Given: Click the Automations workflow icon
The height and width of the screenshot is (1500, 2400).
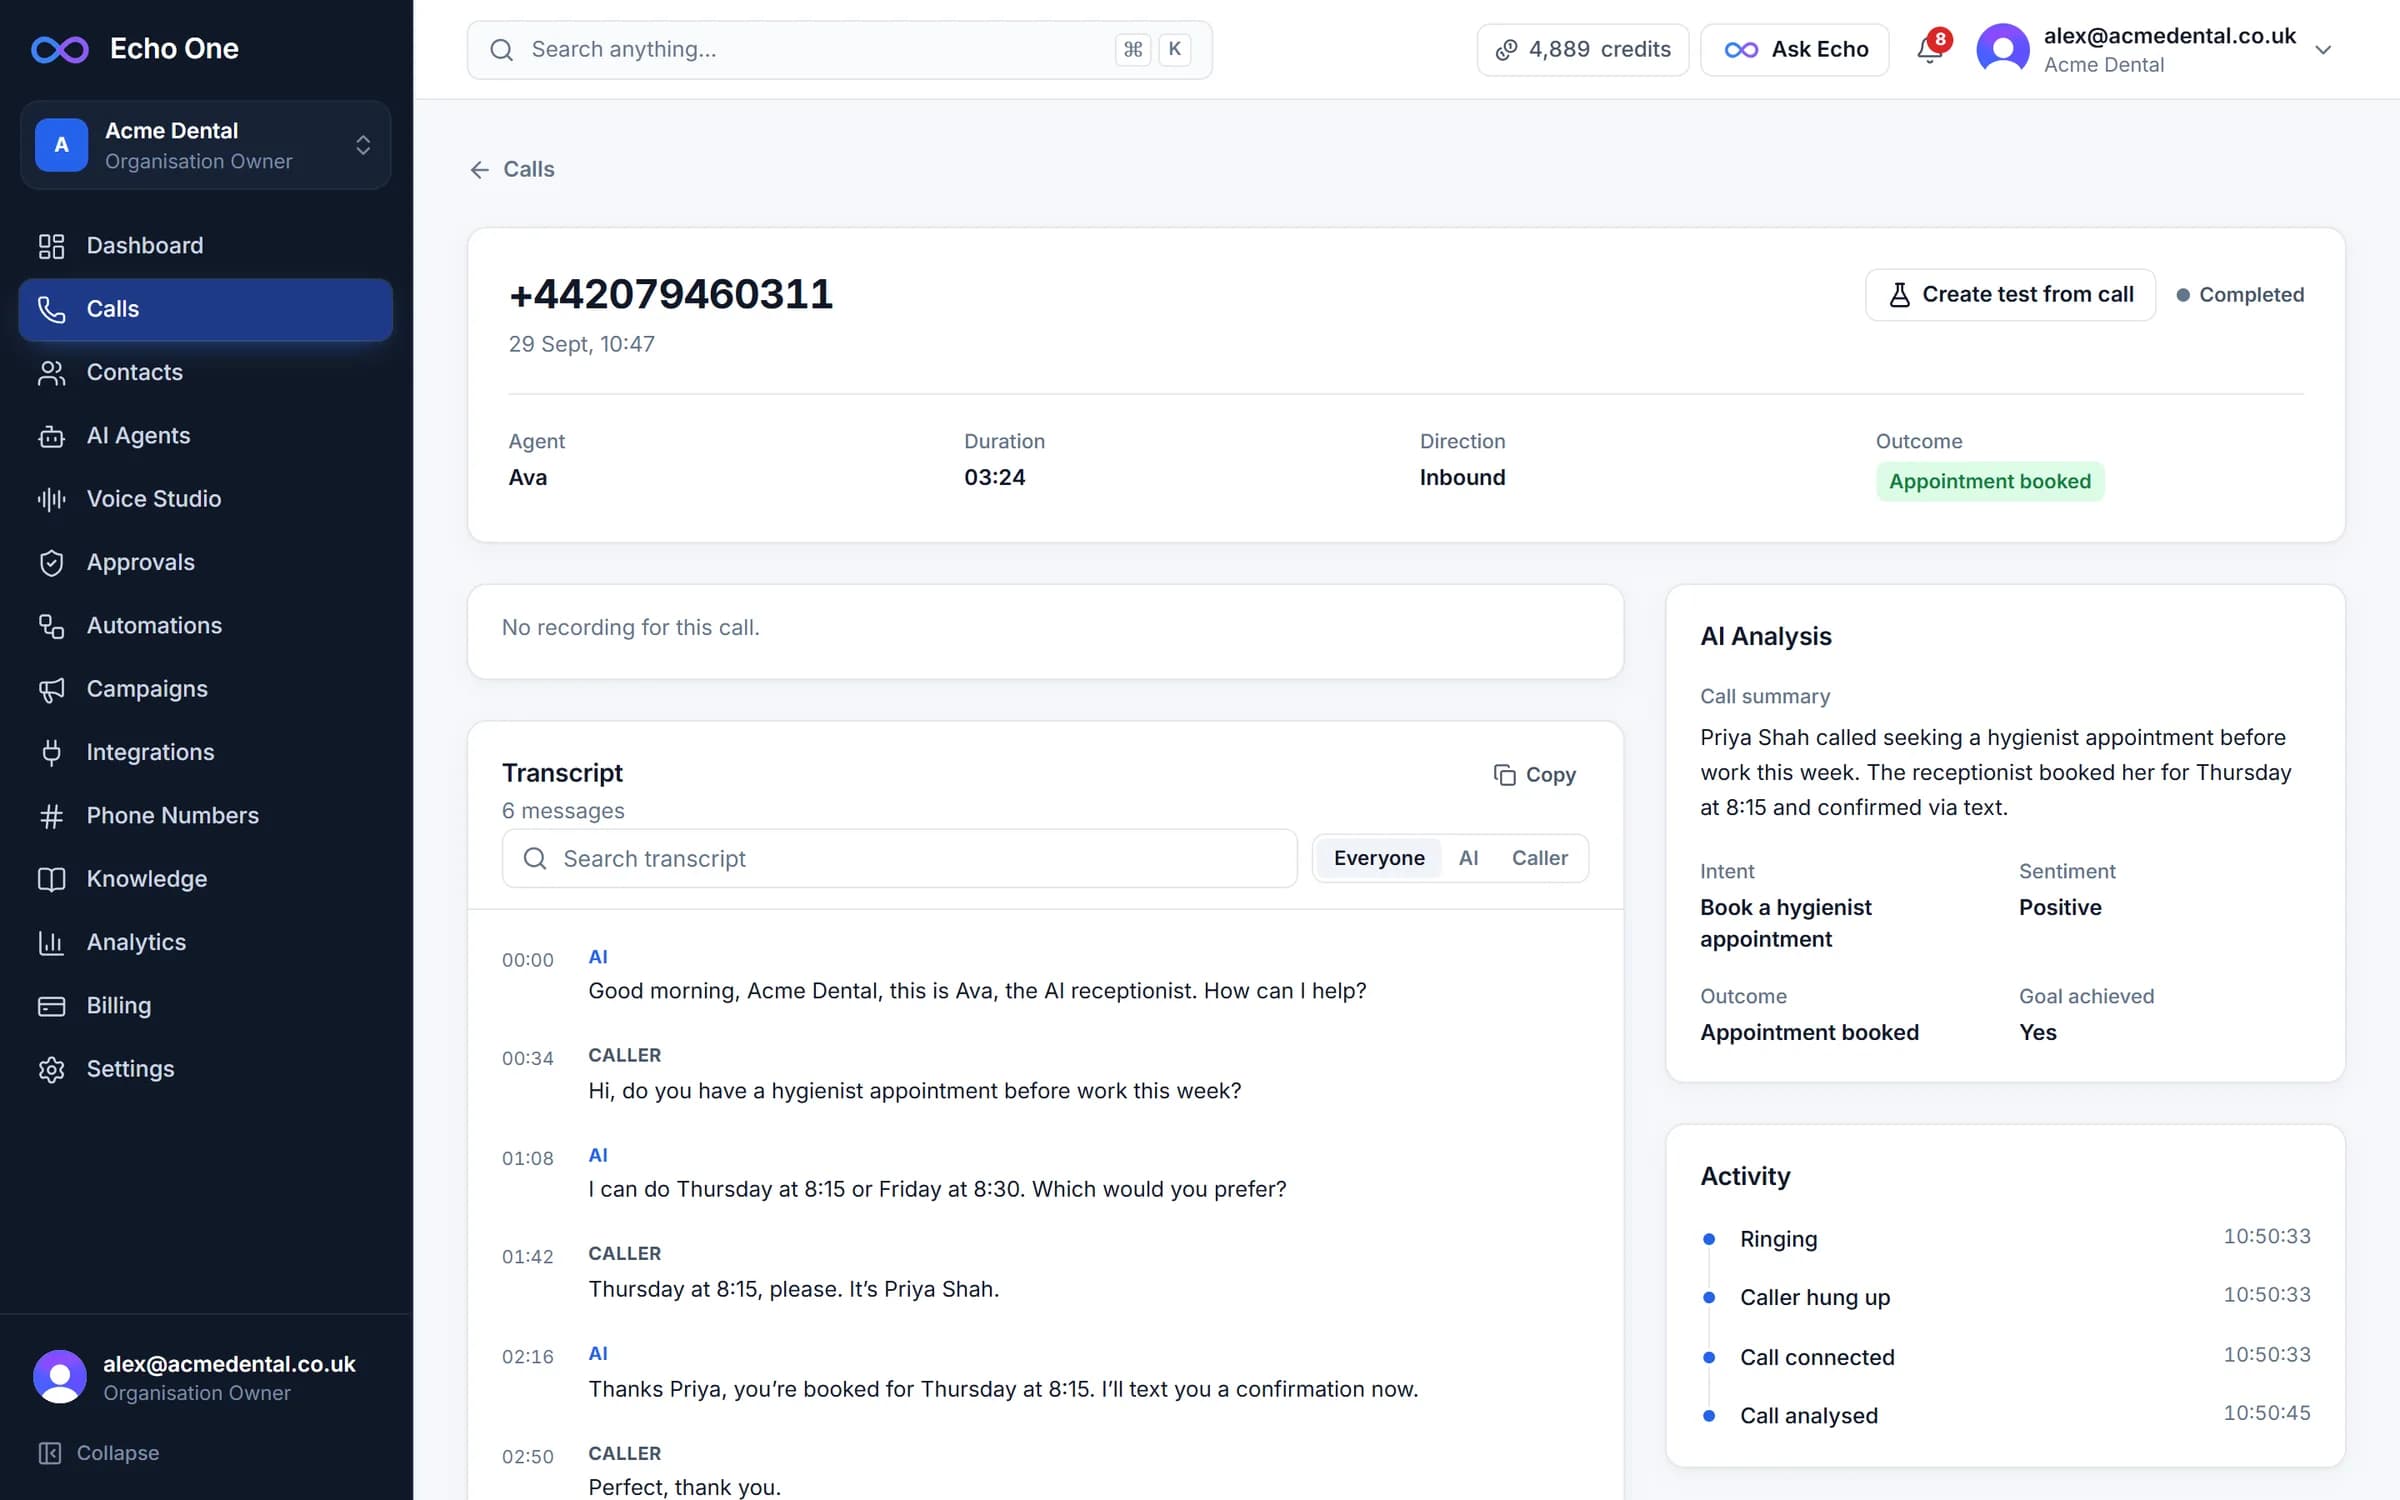Looking at the screenshot, I should 51,626.
